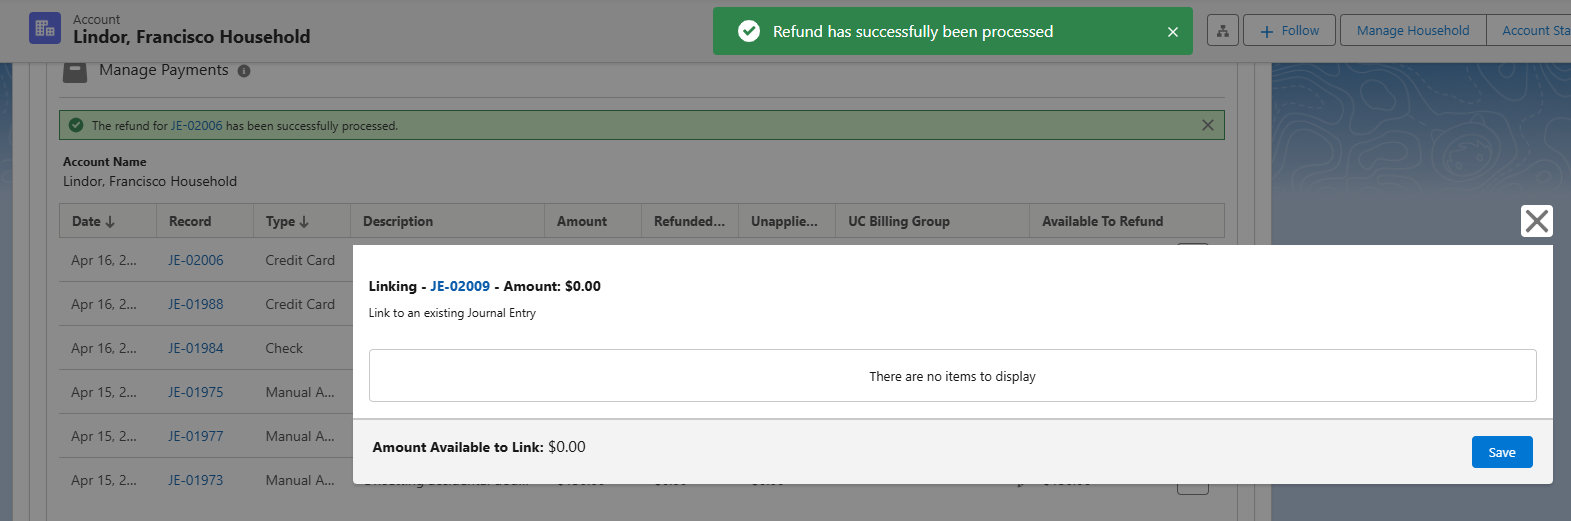1571x521 pixels.
Task: Click the Follow button
Action: (1290, 31)
